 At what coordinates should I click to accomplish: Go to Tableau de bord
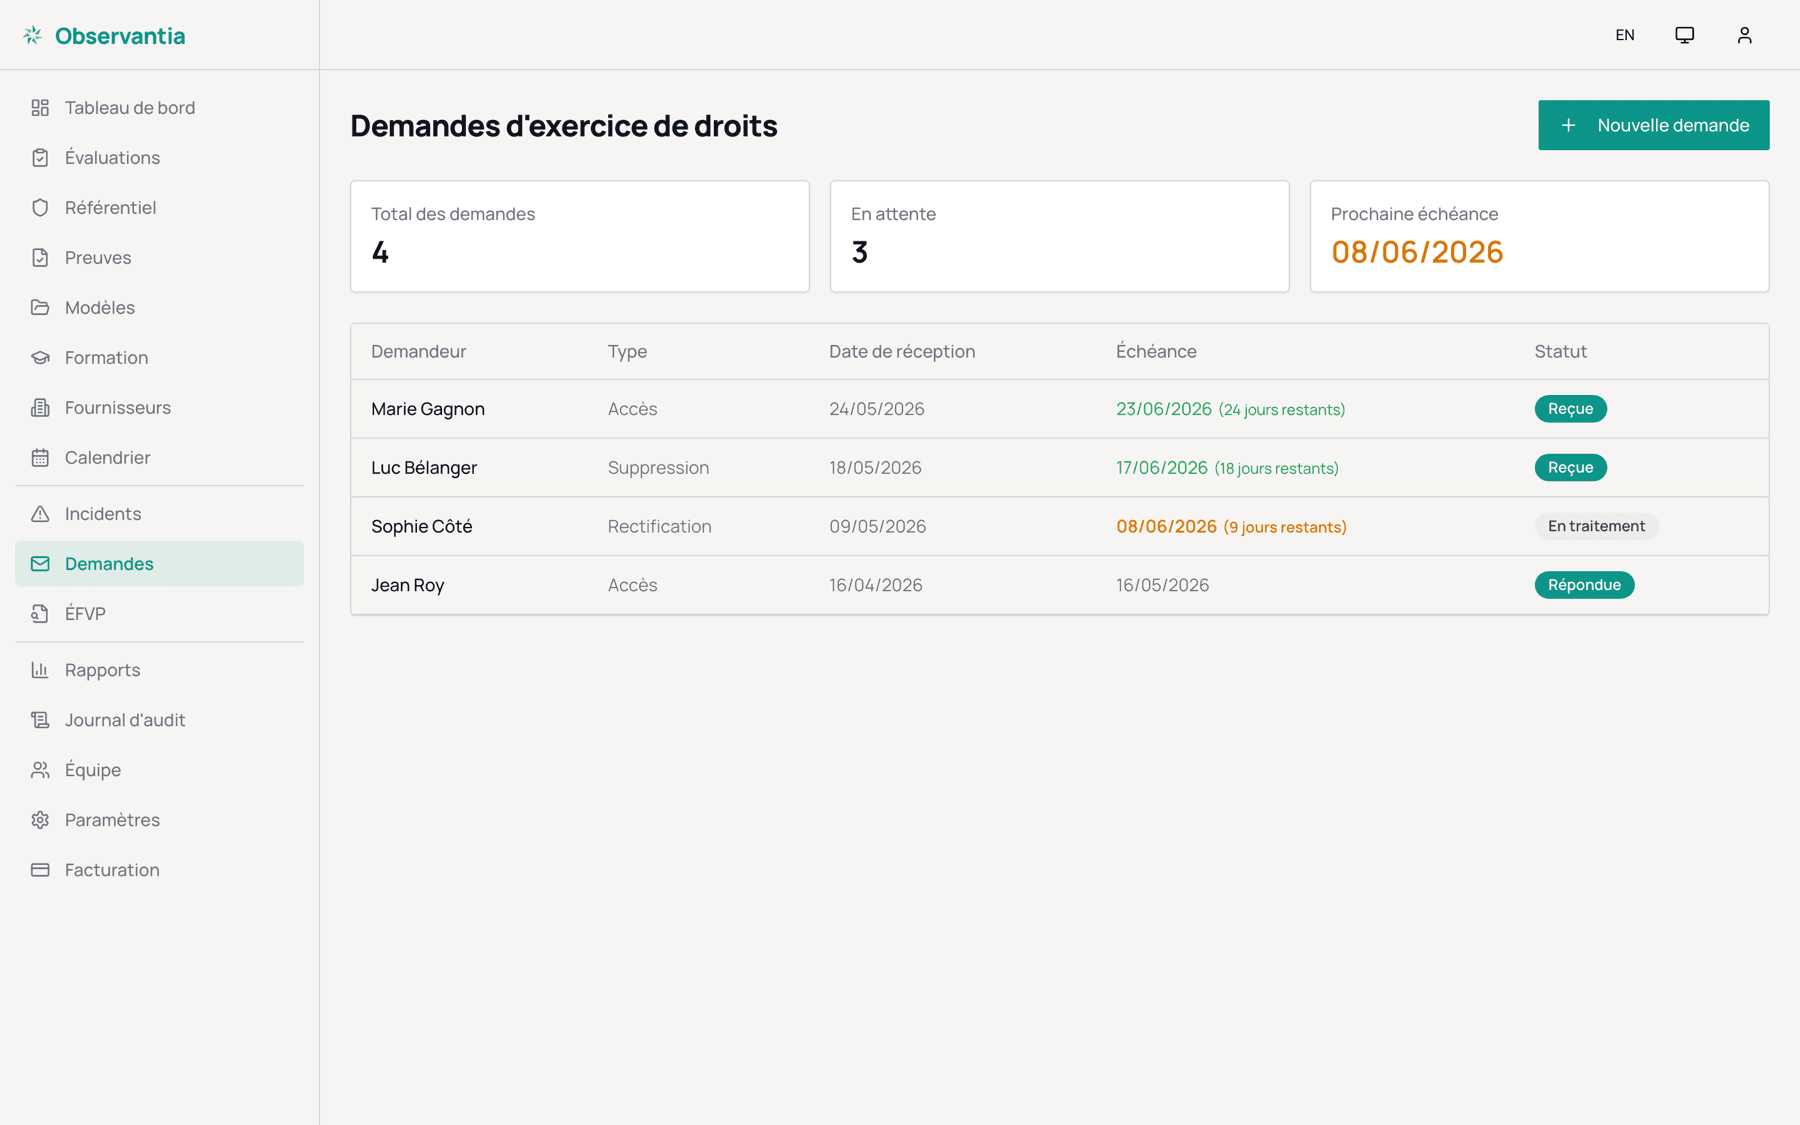tap(160, 108)
